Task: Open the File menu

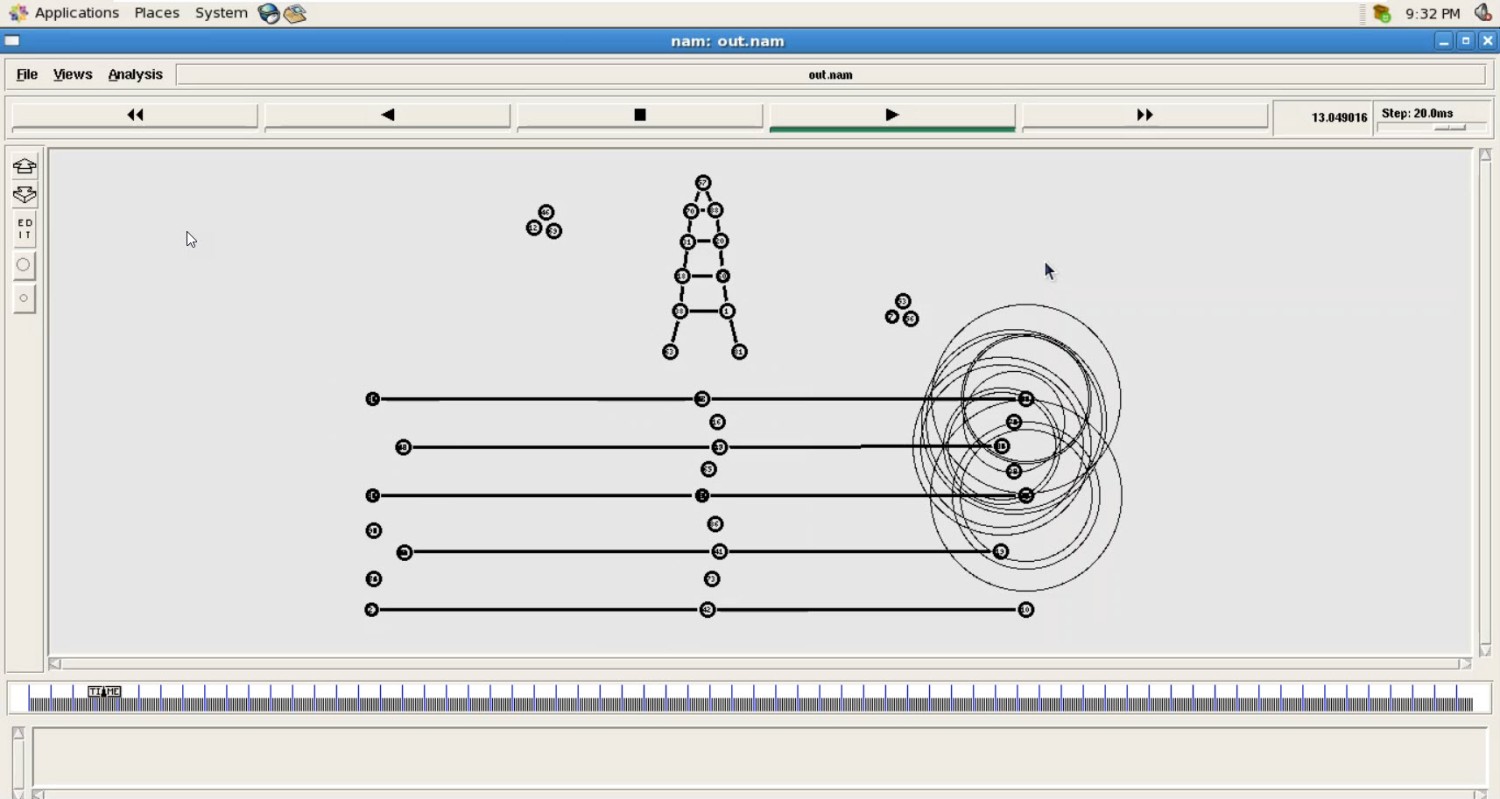Action: tap(25, 74)
